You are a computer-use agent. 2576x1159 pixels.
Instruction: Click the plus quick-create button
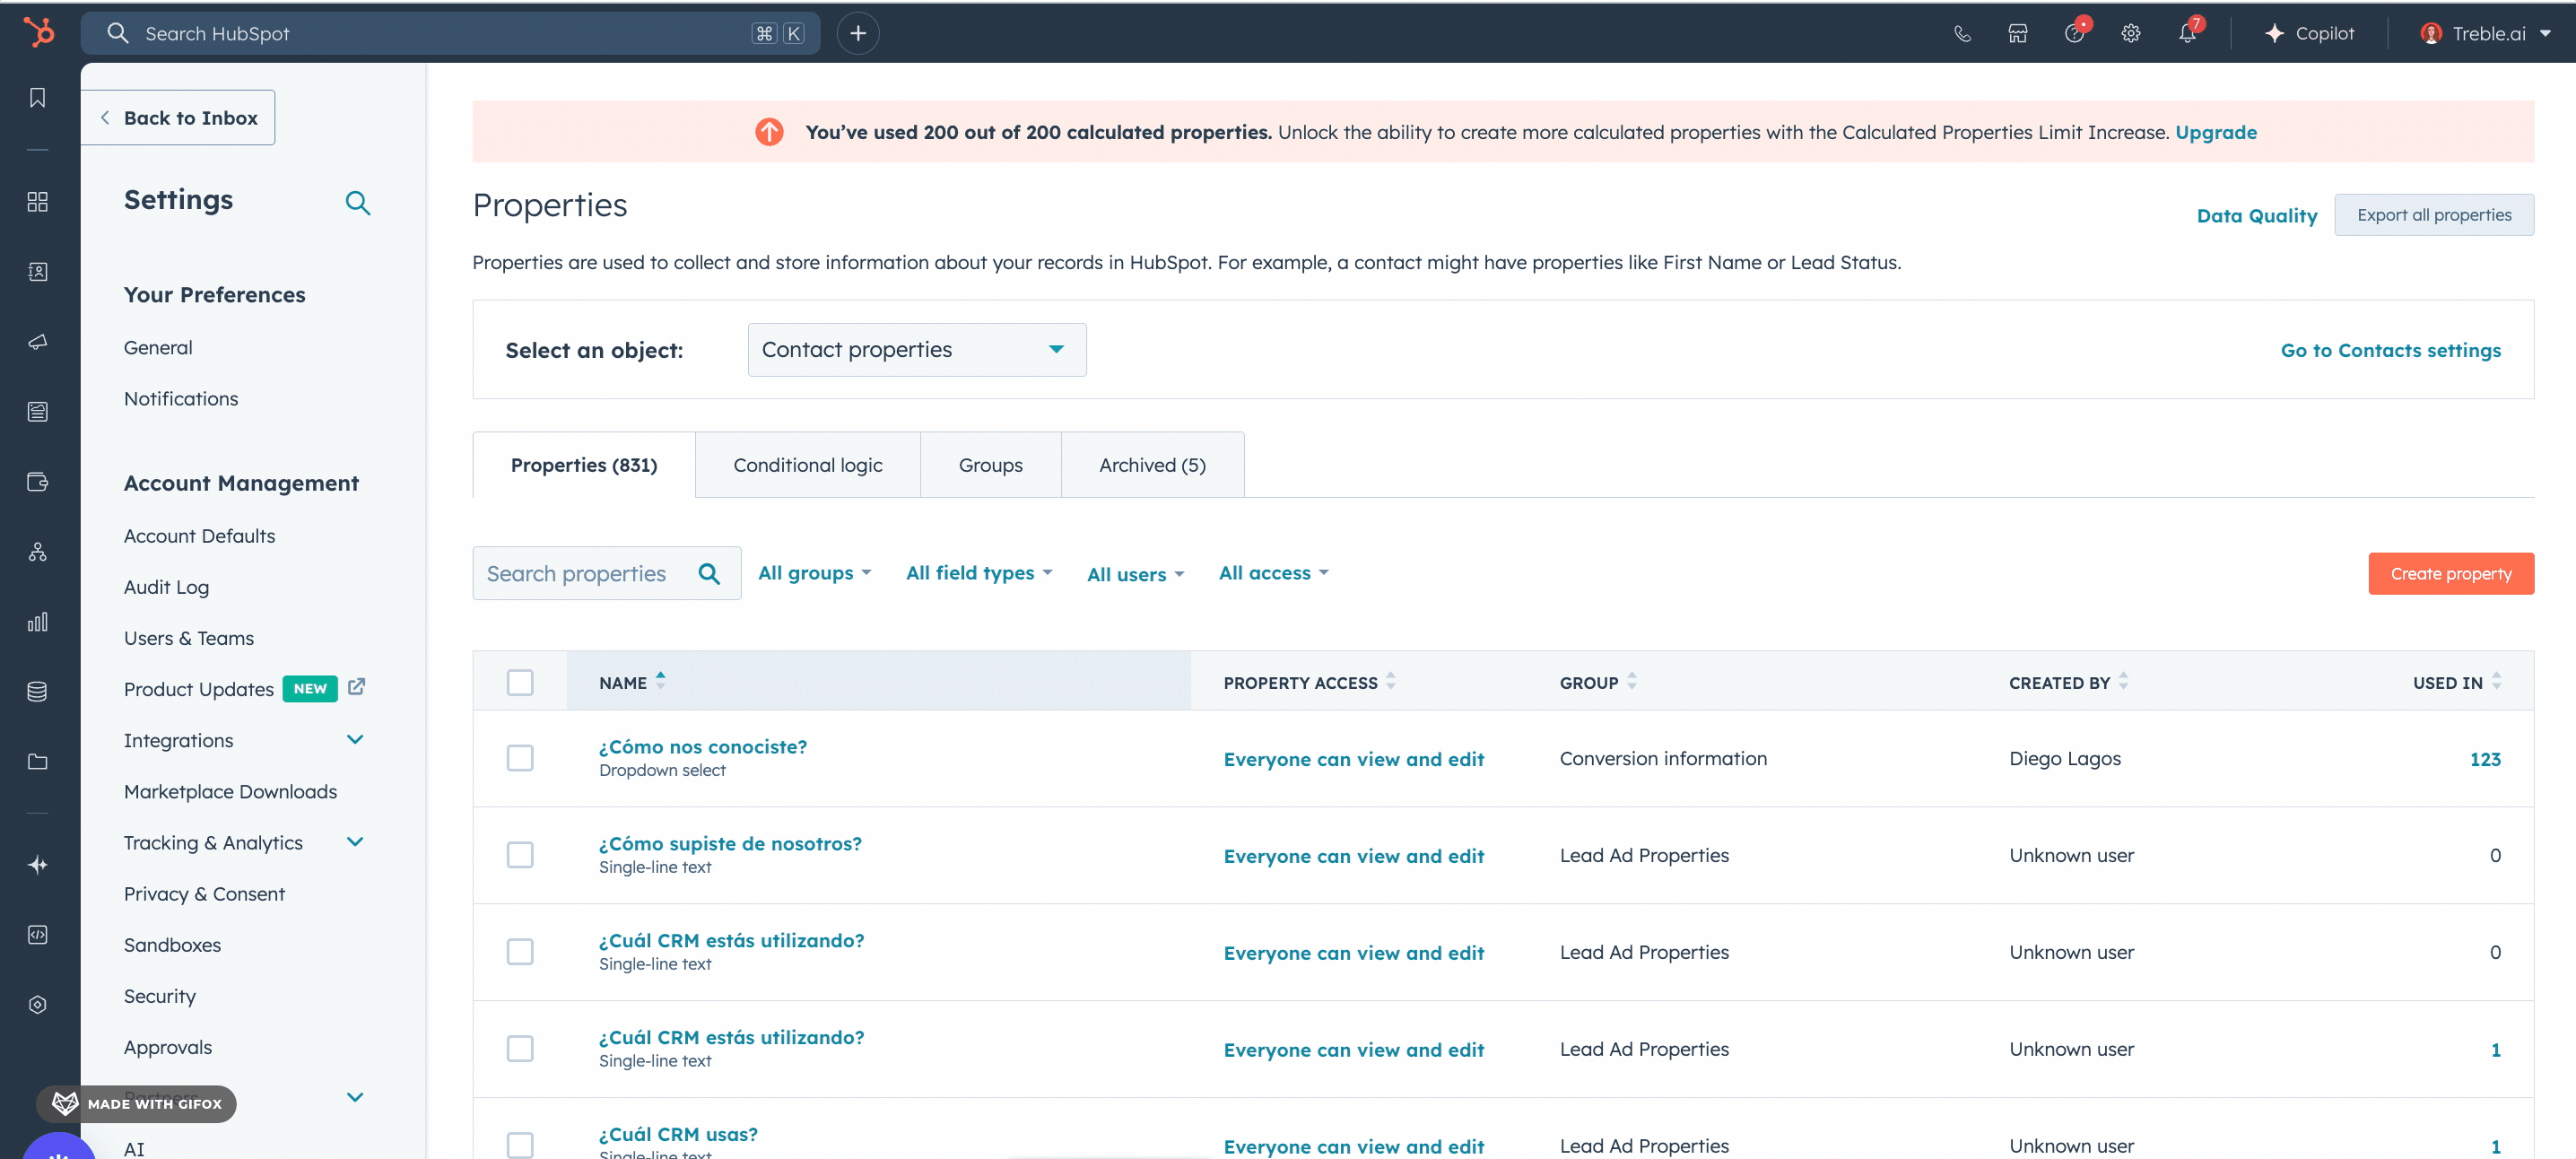click(x=857, y=34)
